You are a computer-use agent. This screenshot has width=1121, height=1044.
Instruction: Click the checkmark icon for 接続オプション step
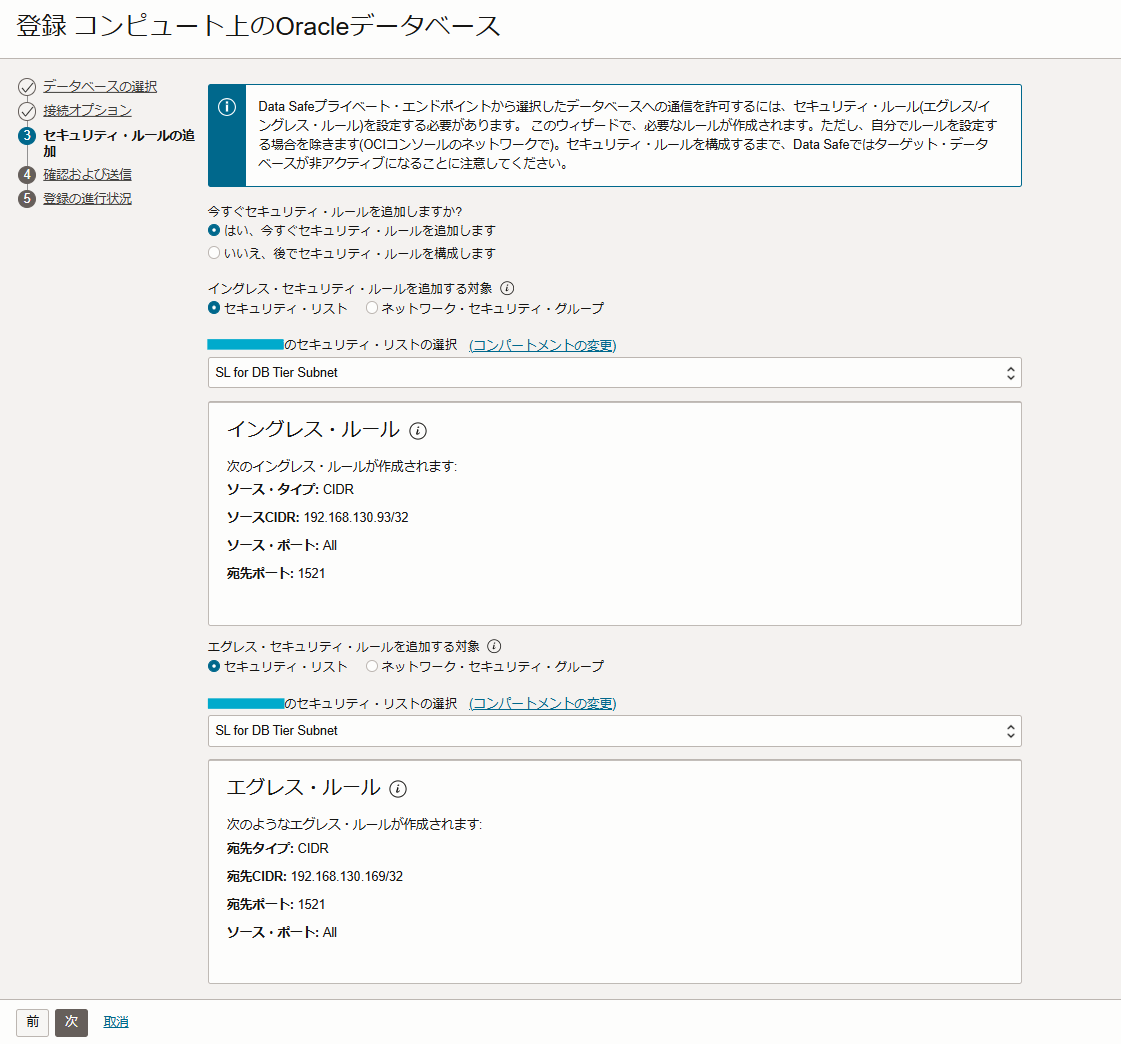tap(29, 112)
